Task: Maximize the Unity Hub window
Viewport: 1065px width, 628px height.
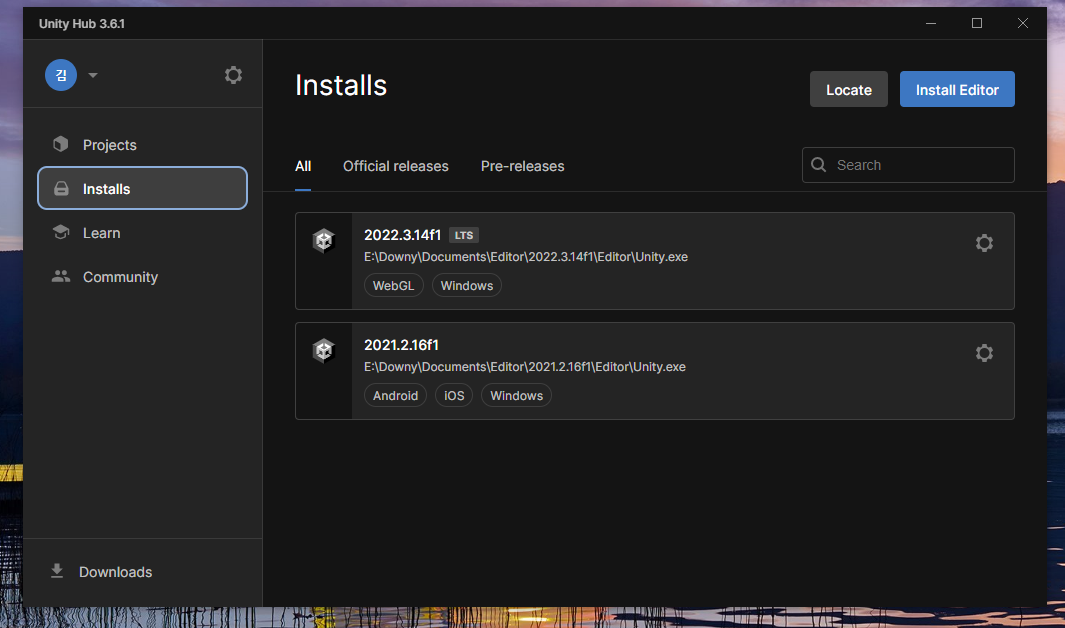Action: pyautogui.click(x=977, y=23)
